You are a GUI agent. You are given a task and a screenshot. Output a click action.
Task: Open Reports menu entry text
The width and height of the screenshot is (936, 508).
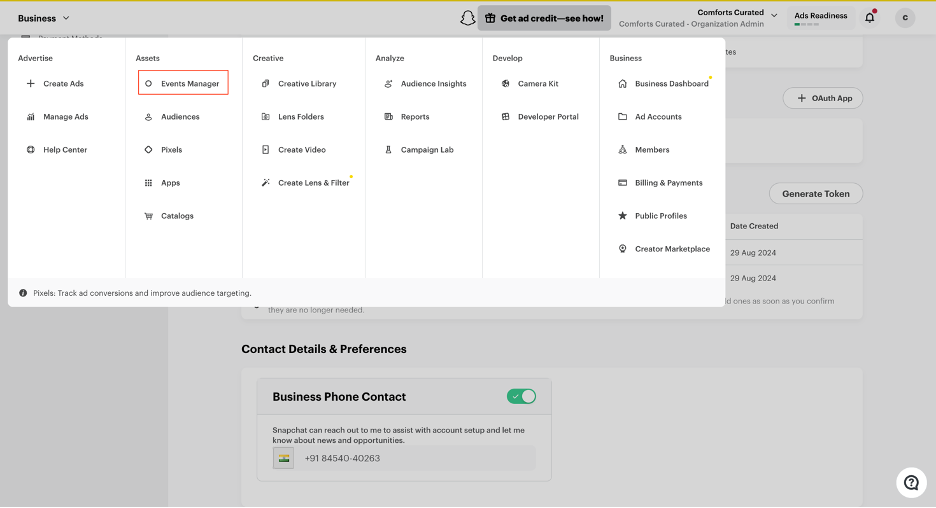[x=415, y=117]
